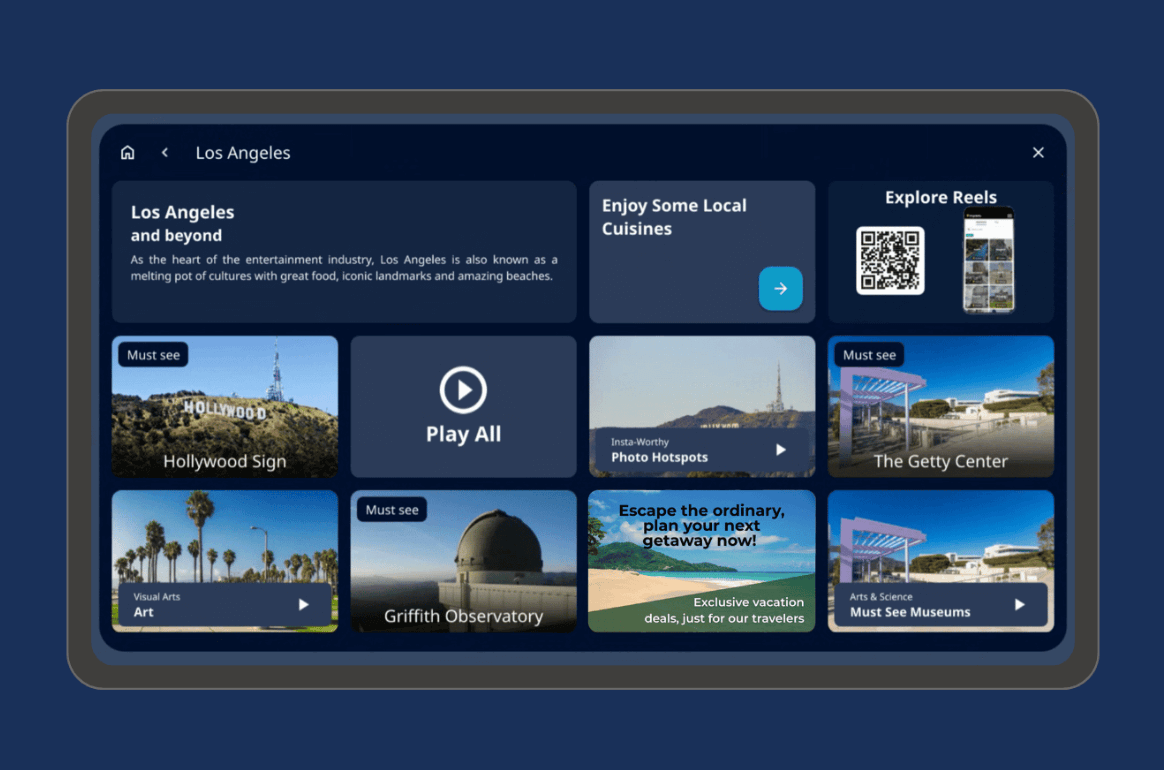Play the Must See Museums collection
This screenshot has height=770, width=1164.
pos(1020,605)
